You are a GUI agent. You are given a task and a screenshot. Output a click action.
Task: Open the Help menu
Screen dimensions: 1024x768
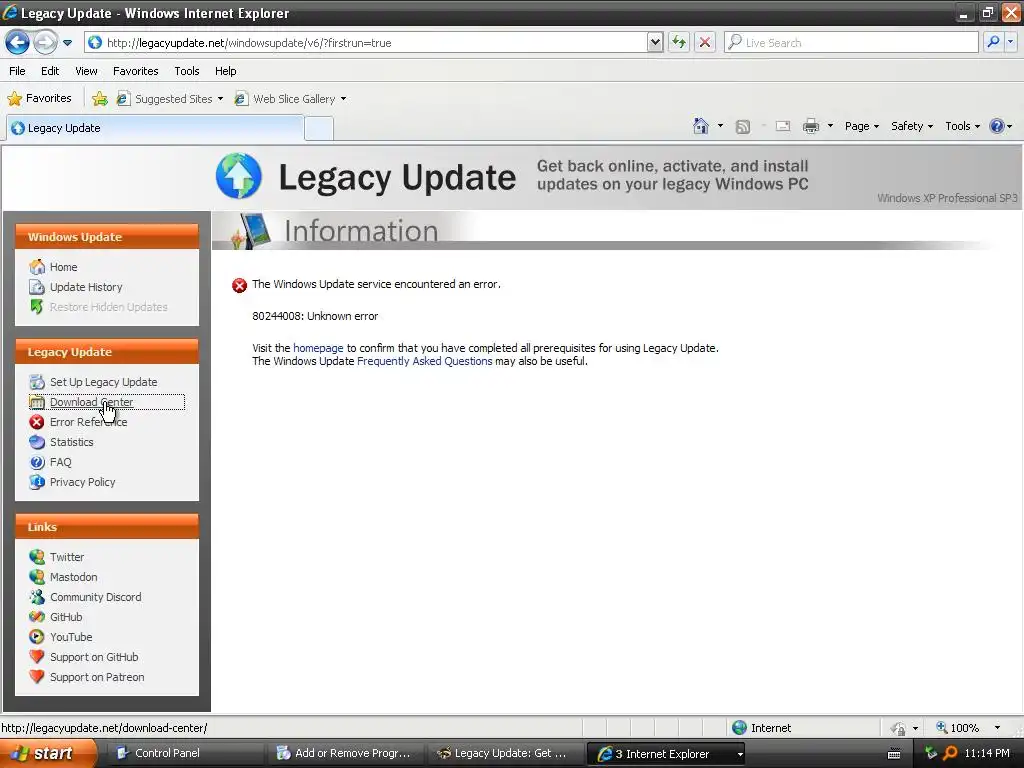click(225, 71)
